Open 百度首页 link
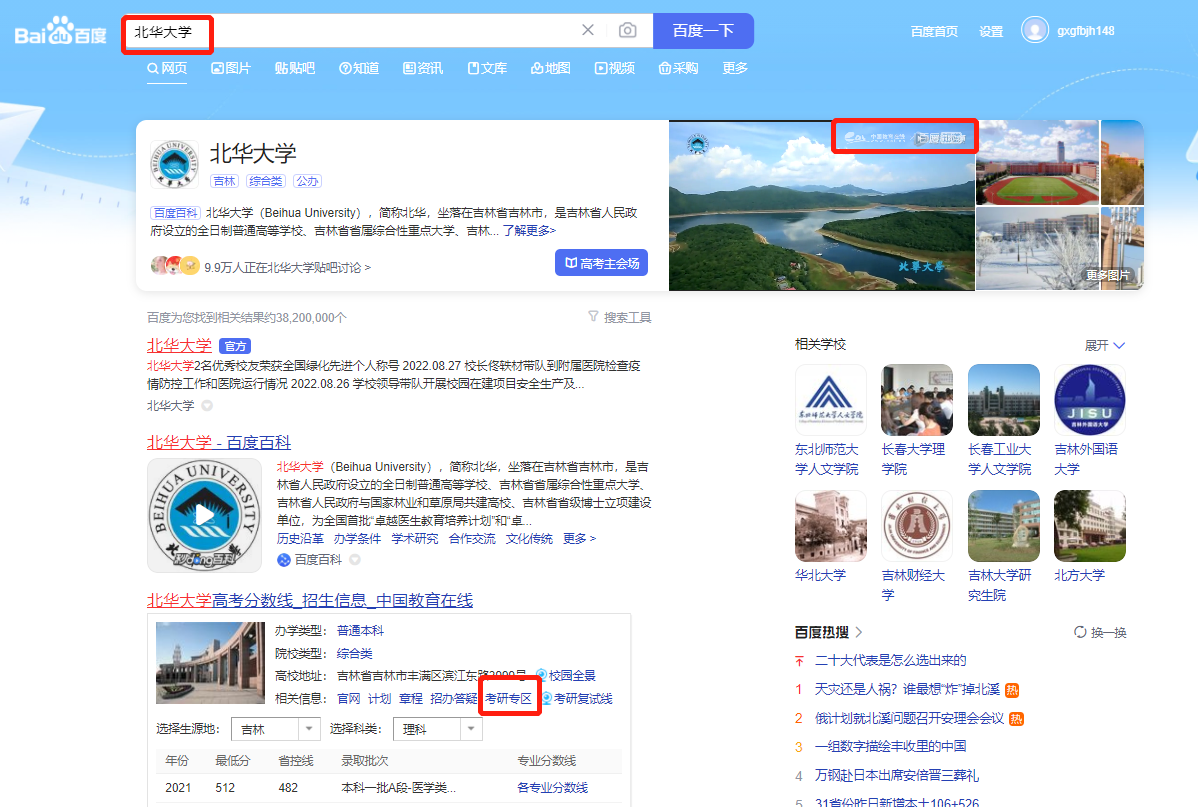The image size is (1198, 807). tap(934, 31)
